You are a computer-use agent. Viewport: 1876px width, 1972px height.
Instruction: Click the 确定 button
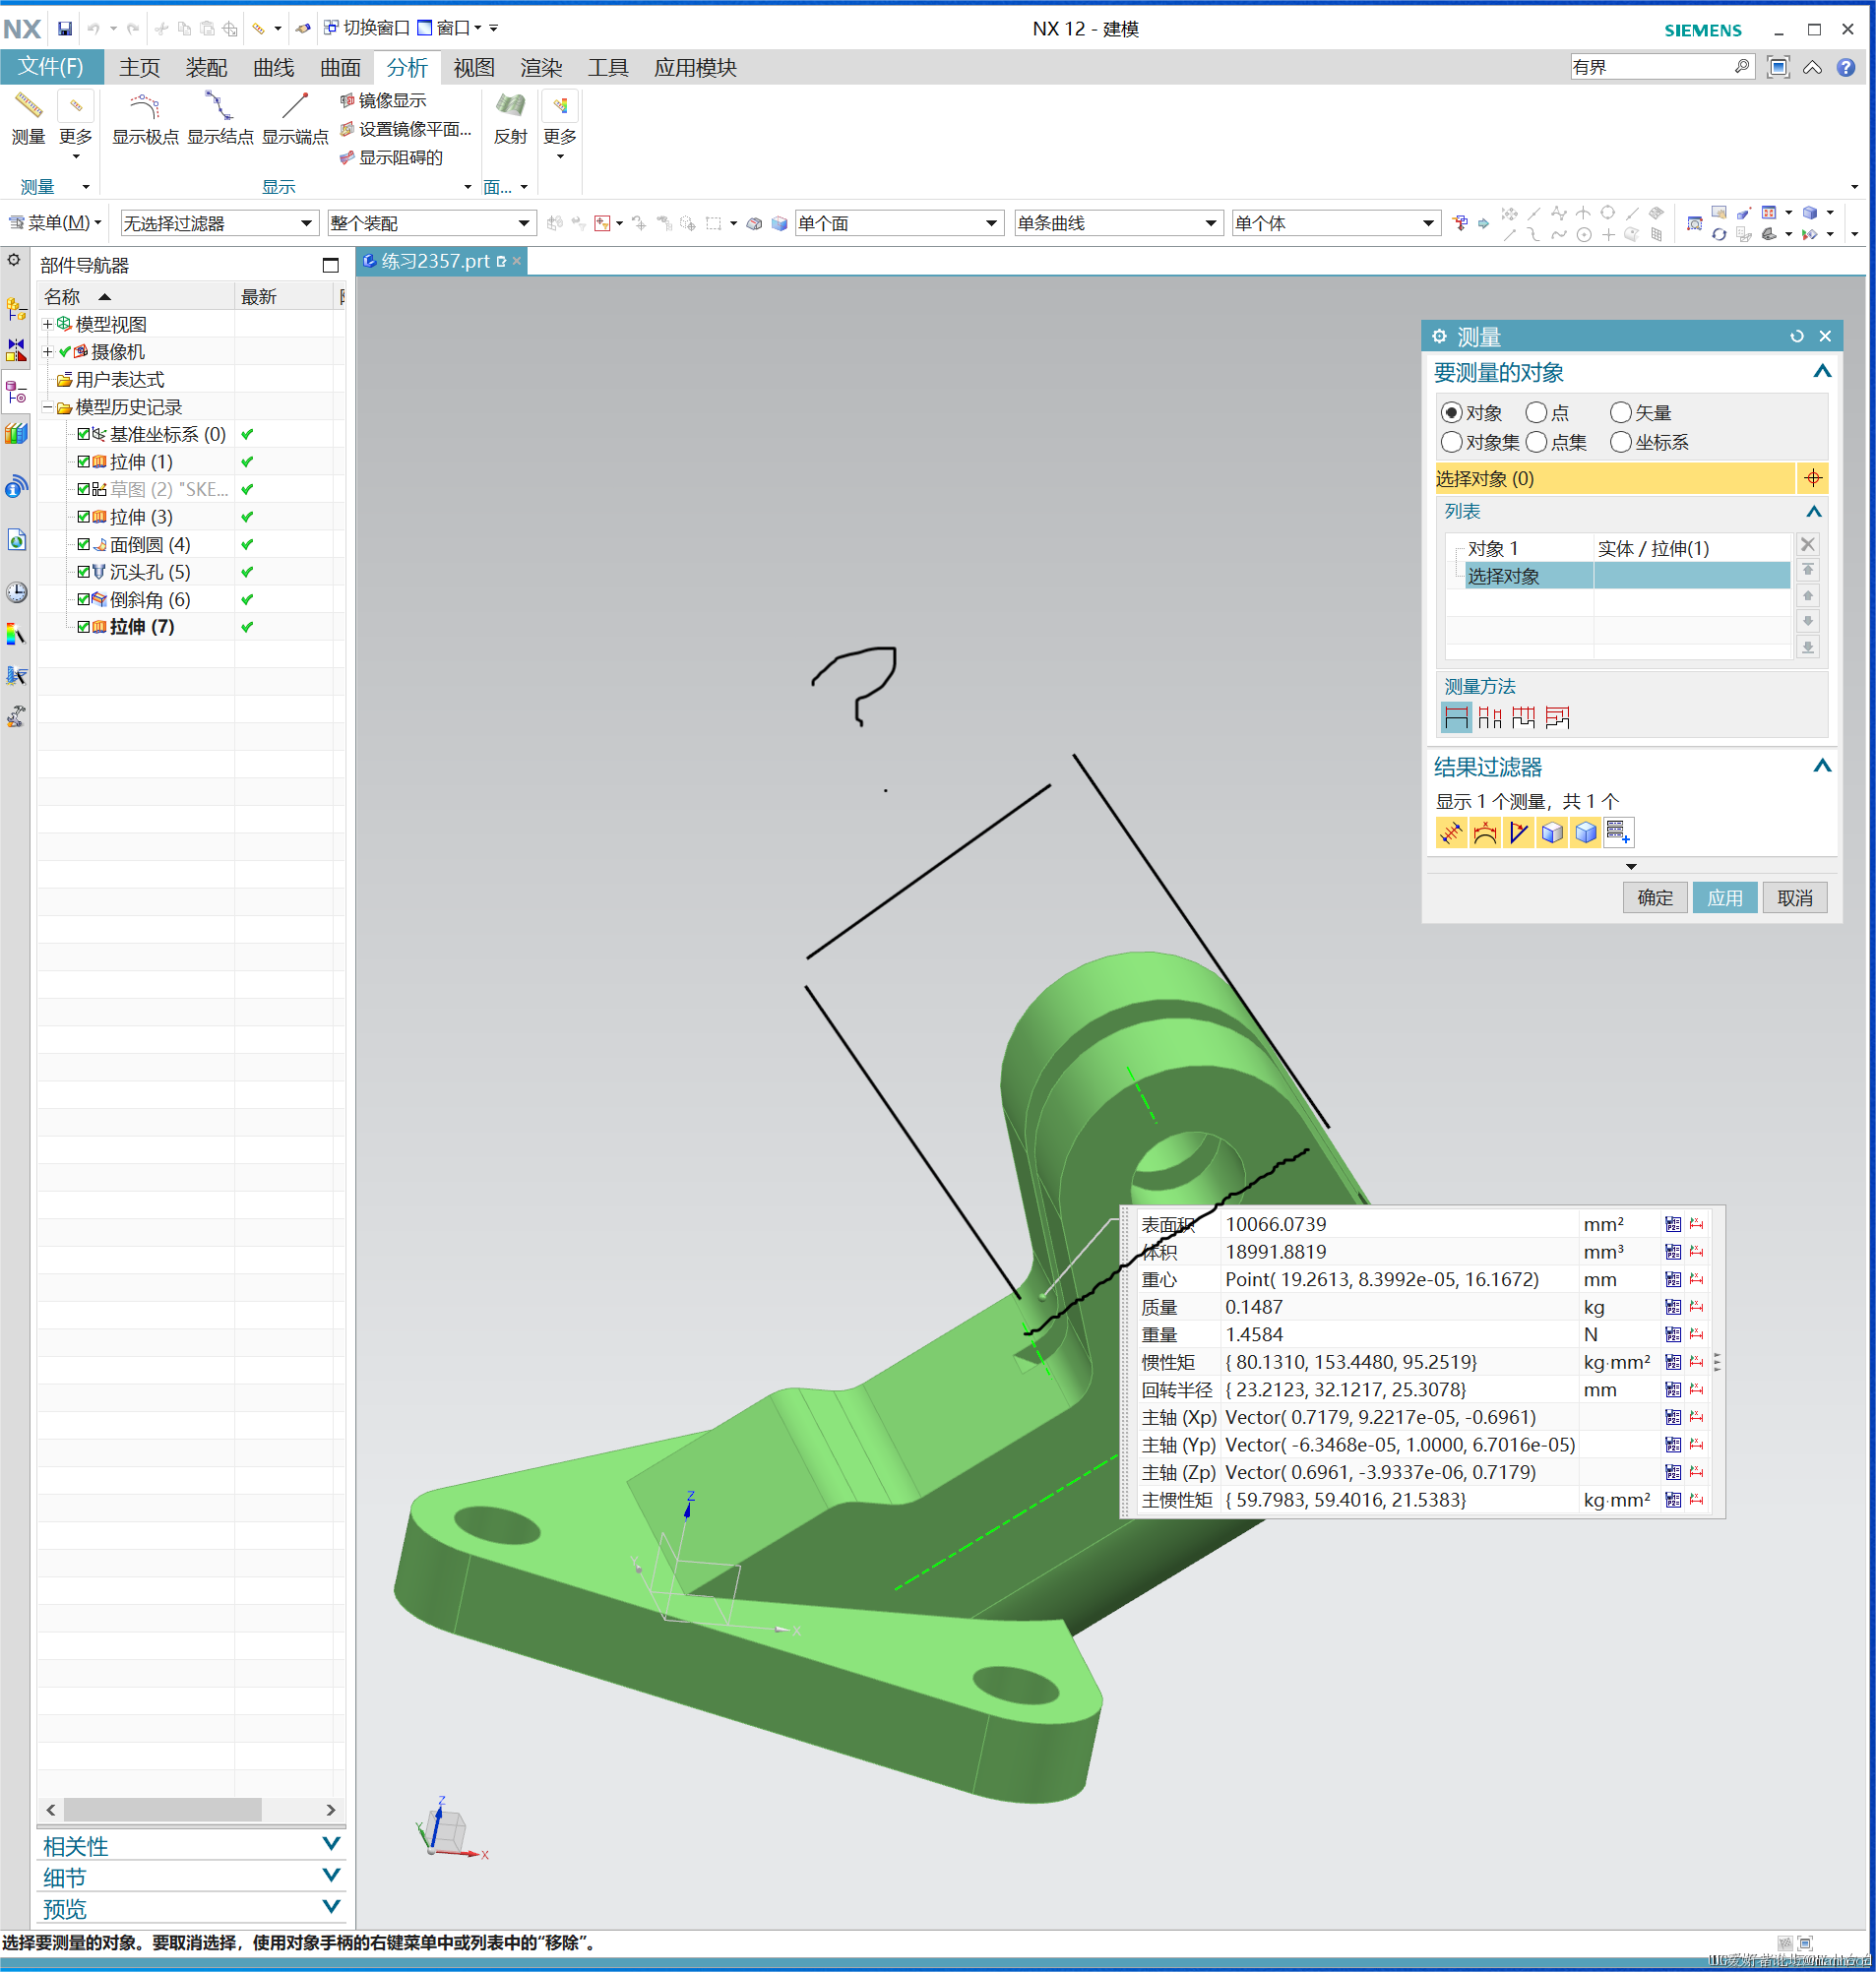pos(1654,897)
